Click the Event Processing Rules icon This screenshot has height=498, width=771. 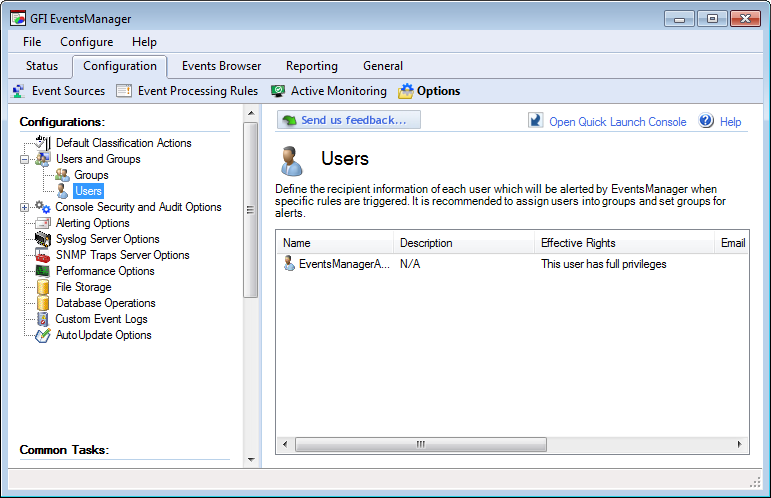124,91
